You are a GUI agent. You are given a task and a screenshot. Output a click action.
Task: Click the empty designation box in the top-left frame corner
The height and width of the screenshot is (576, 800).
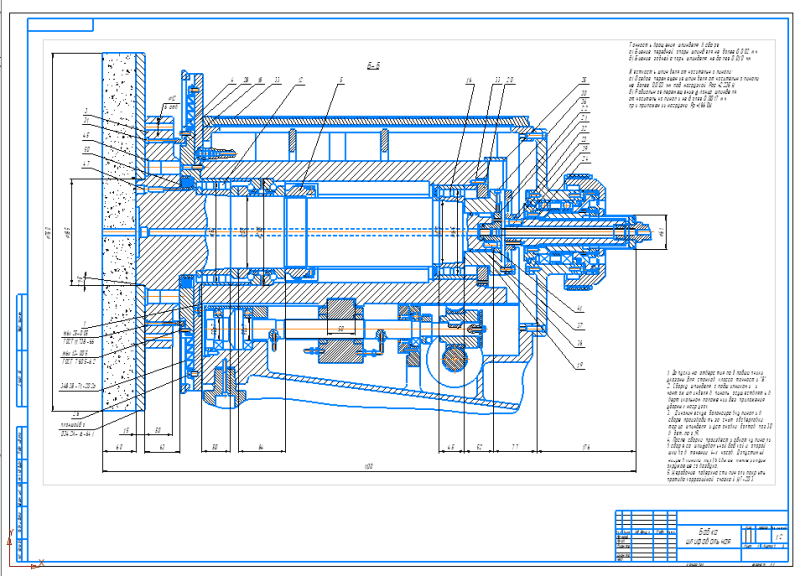tap(61, 25)
